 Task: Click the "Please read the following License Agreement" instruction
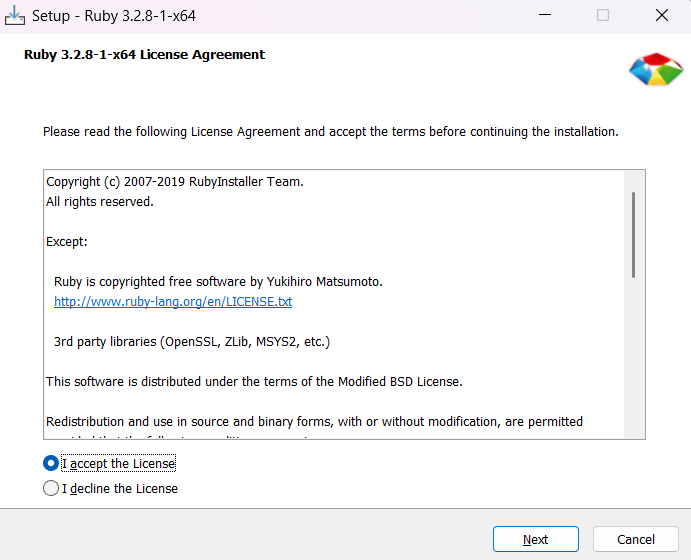[330, 132]
